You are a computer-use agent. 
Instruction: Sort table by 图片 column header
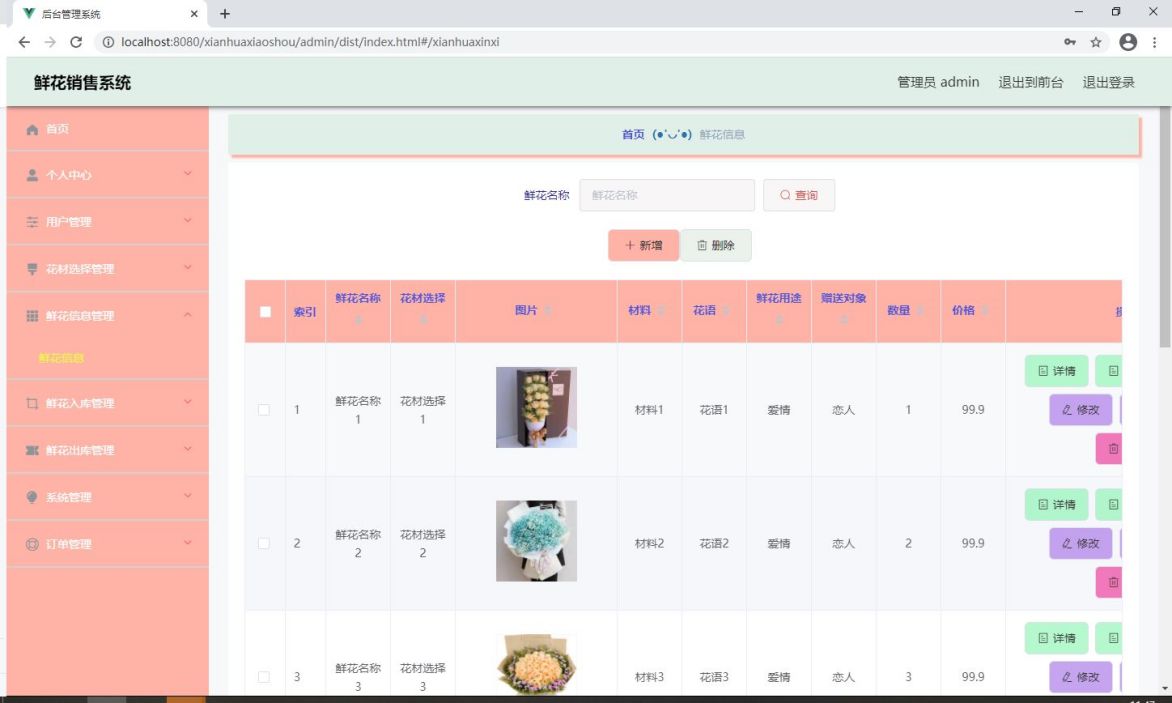[548, 311]
